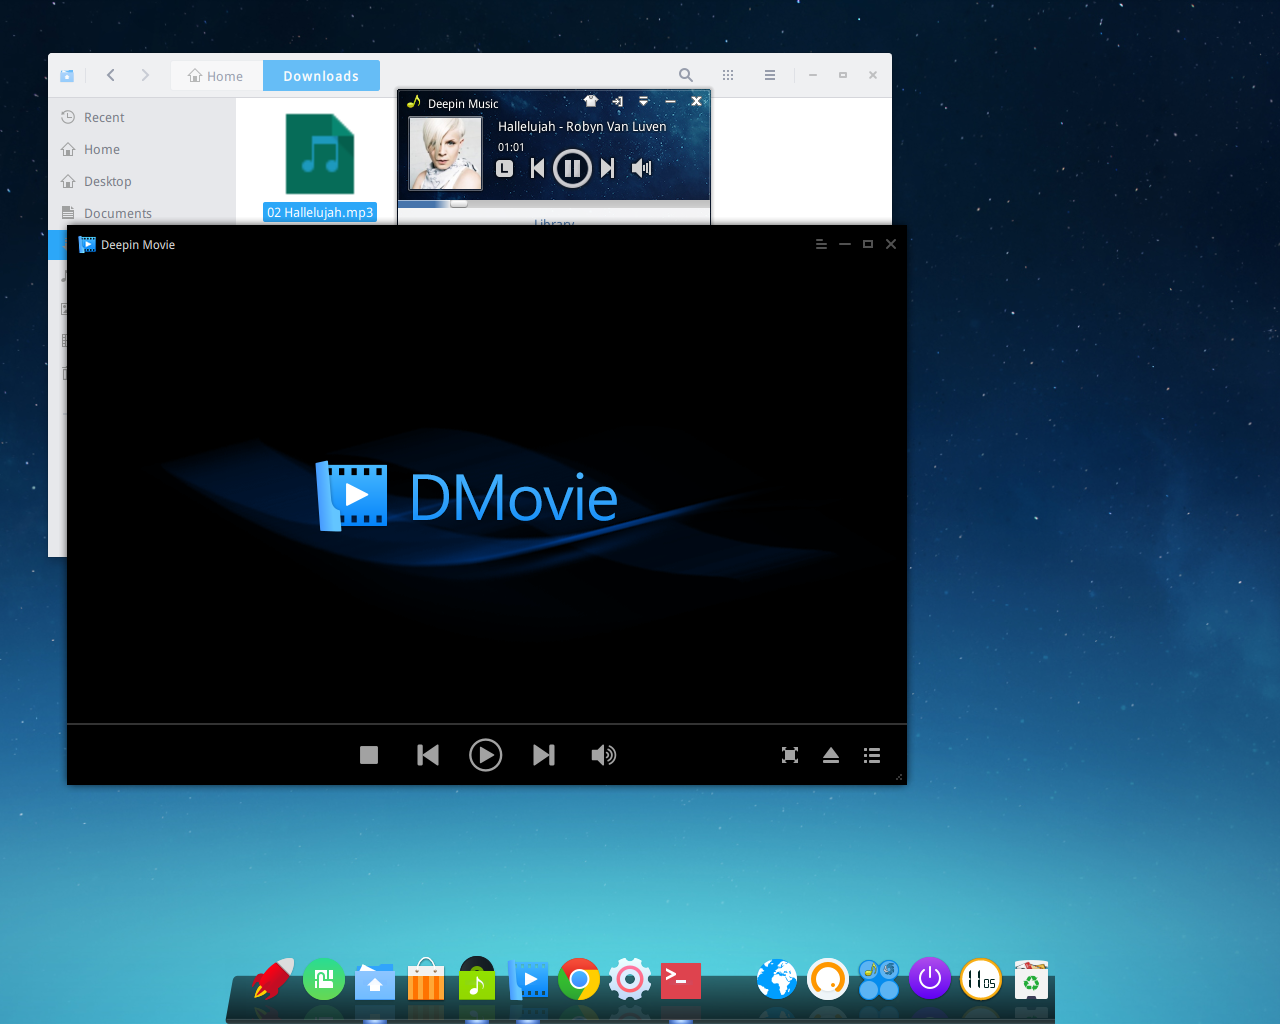The height and width of the screenshot is (1024, 1280).
Task: Start playback with Deepin Movie's play button
Action: (485, 755)
